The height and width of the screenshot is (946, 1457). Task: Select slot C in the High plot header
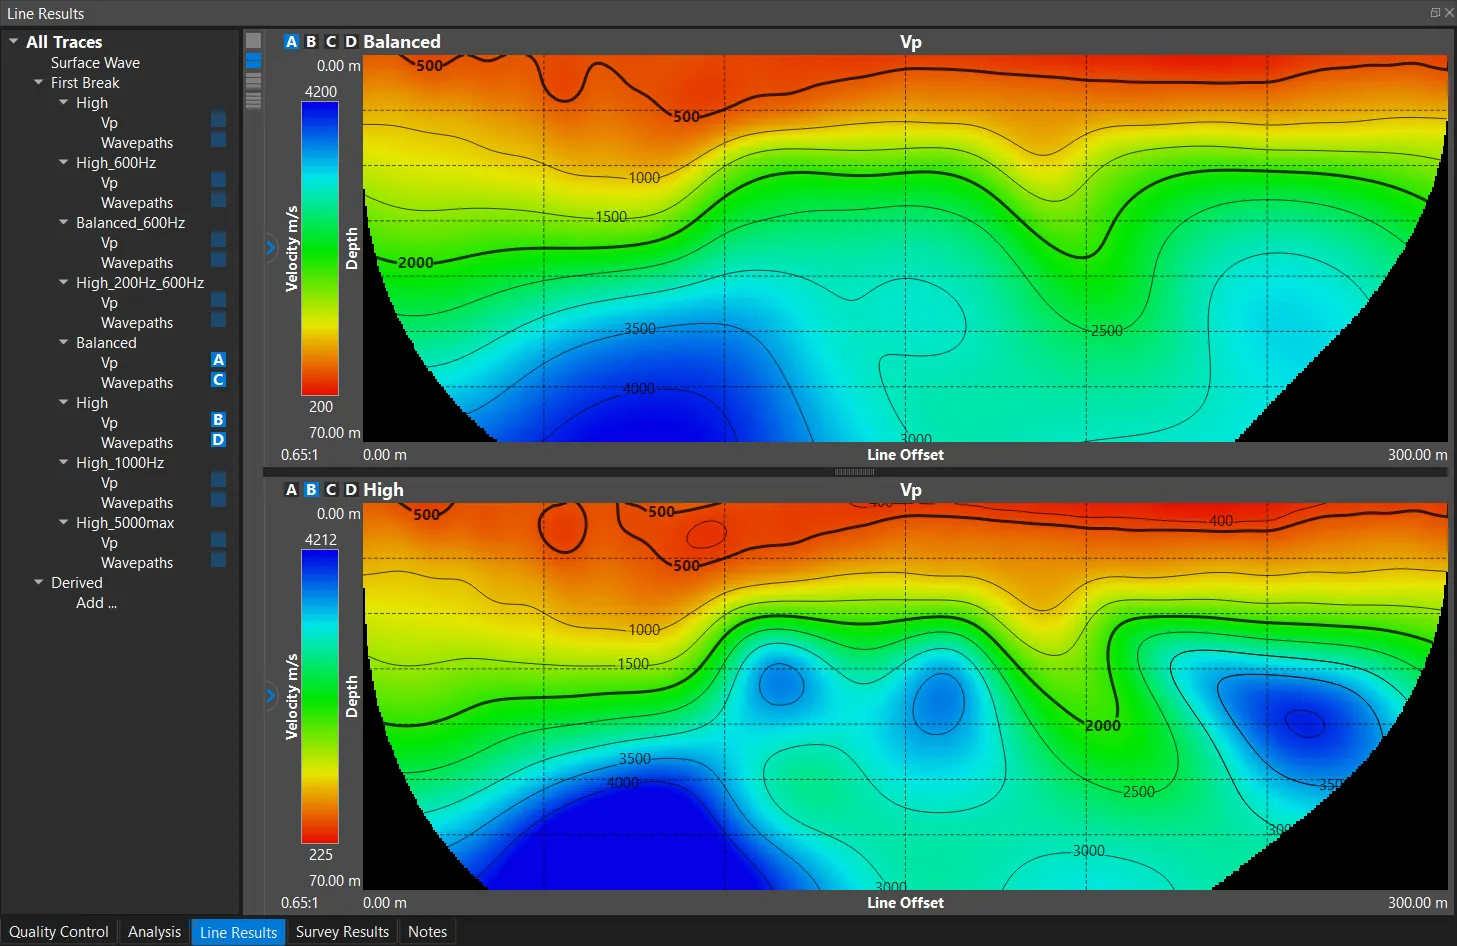click(331, 490)
